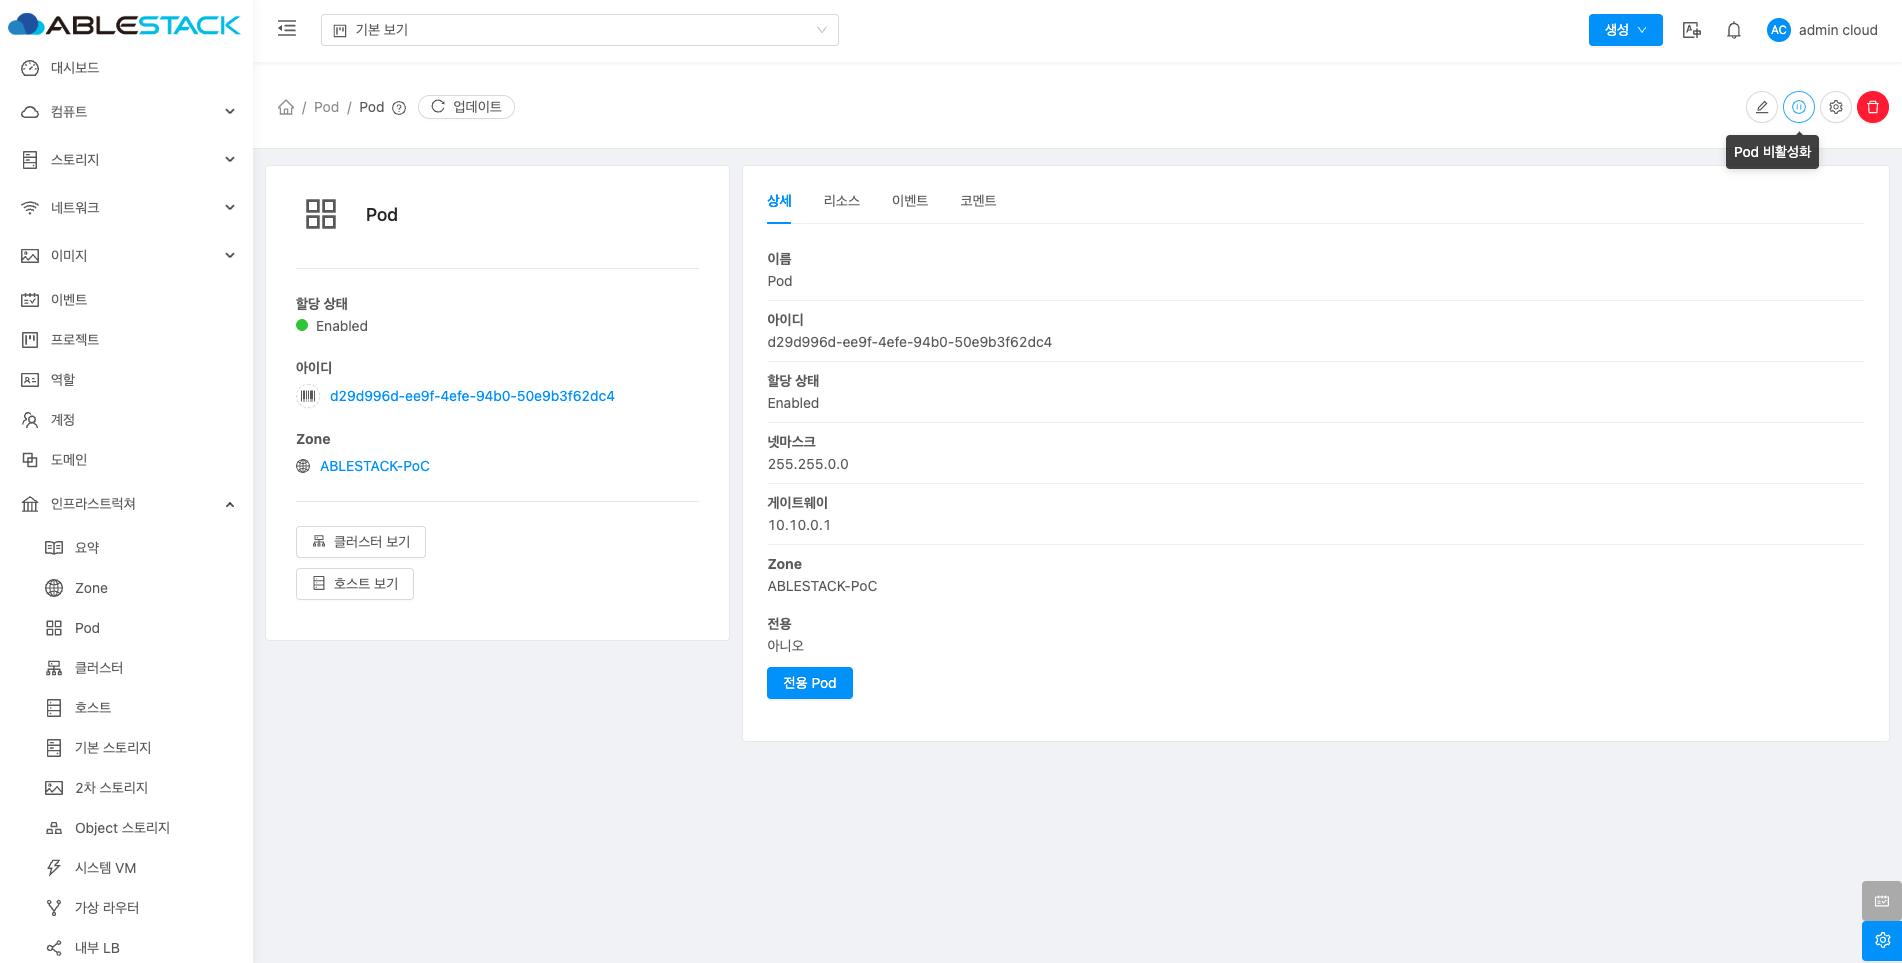Click the Pod settings gear icon in toolbar
1902x963 pixels.
pos(1835,107)
